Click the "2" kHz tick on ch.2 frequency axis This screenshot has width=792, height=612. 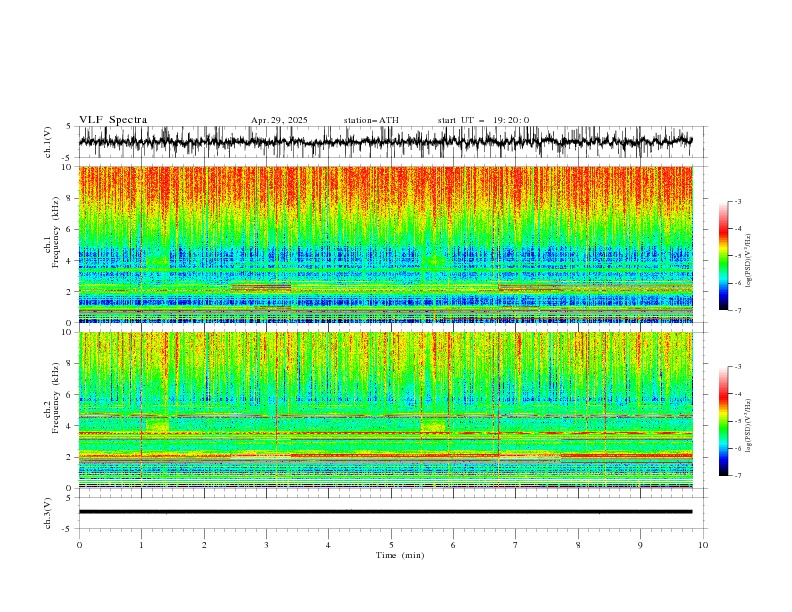coord(71,457)
